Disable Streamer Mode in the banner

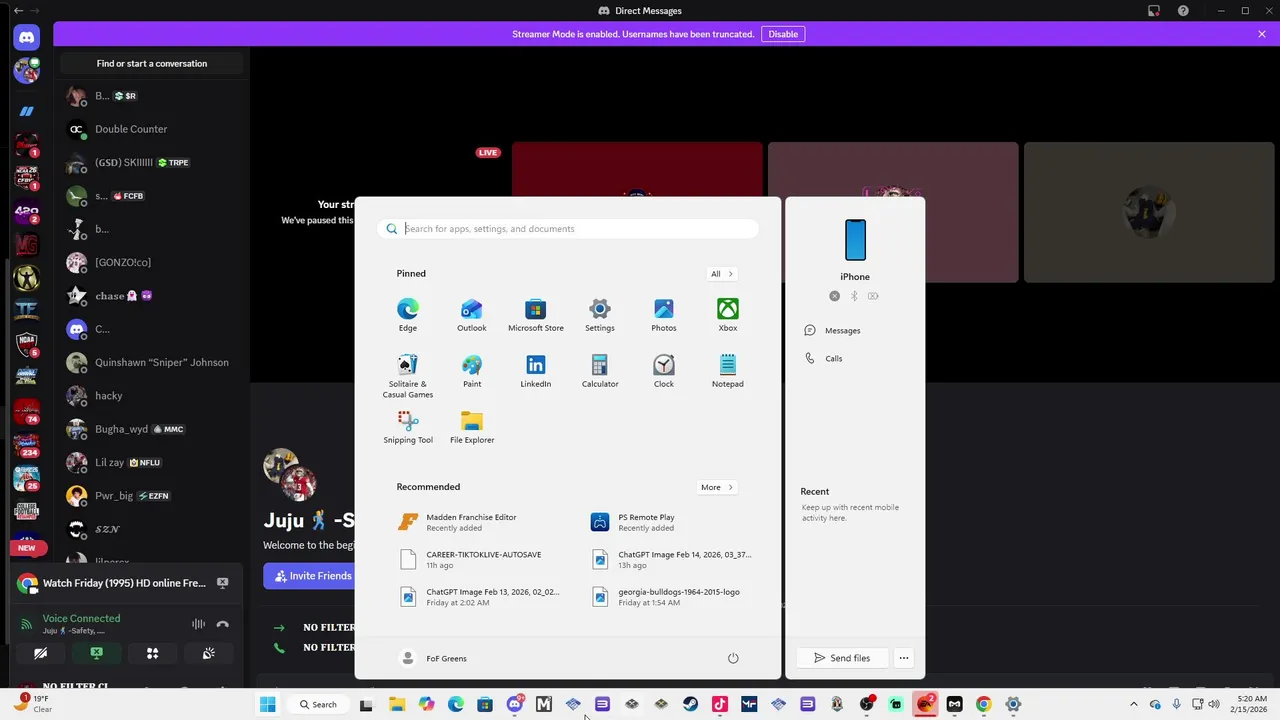click(783, 34)
